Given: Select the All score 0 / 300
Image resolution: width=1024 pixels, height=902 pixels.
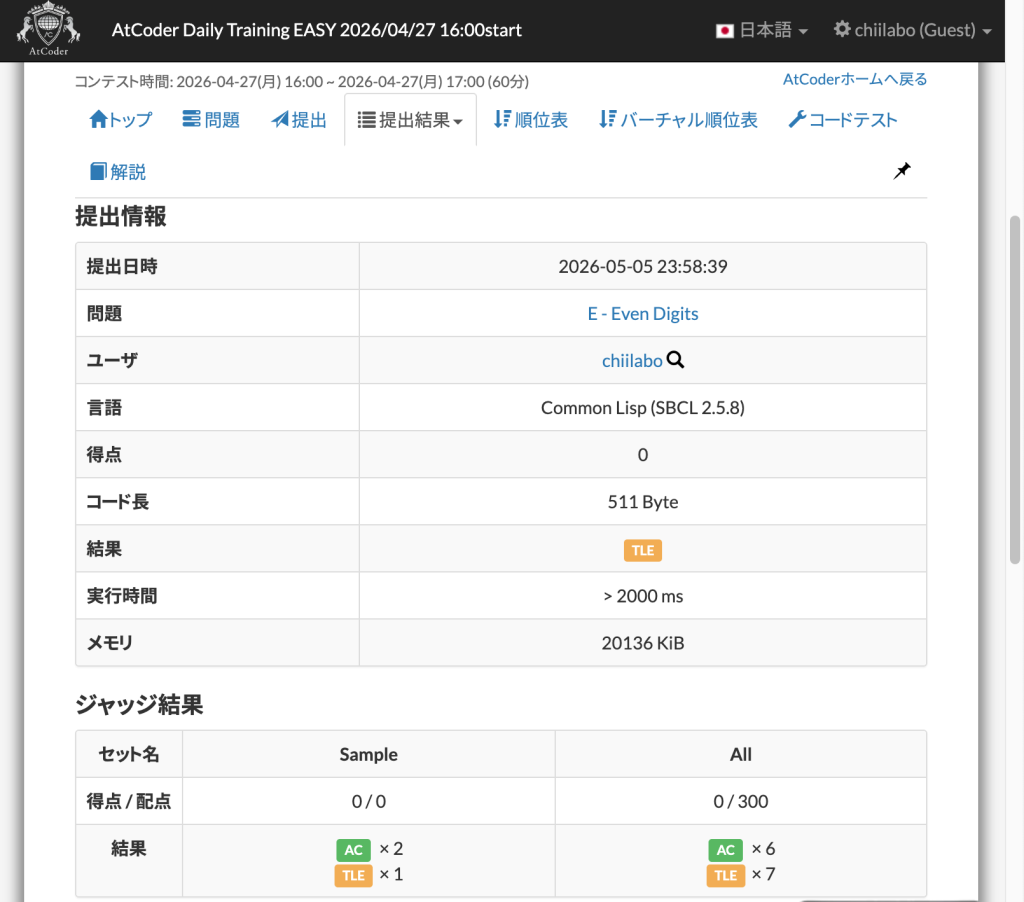Looking at the screenshot, I should (741, 801).
